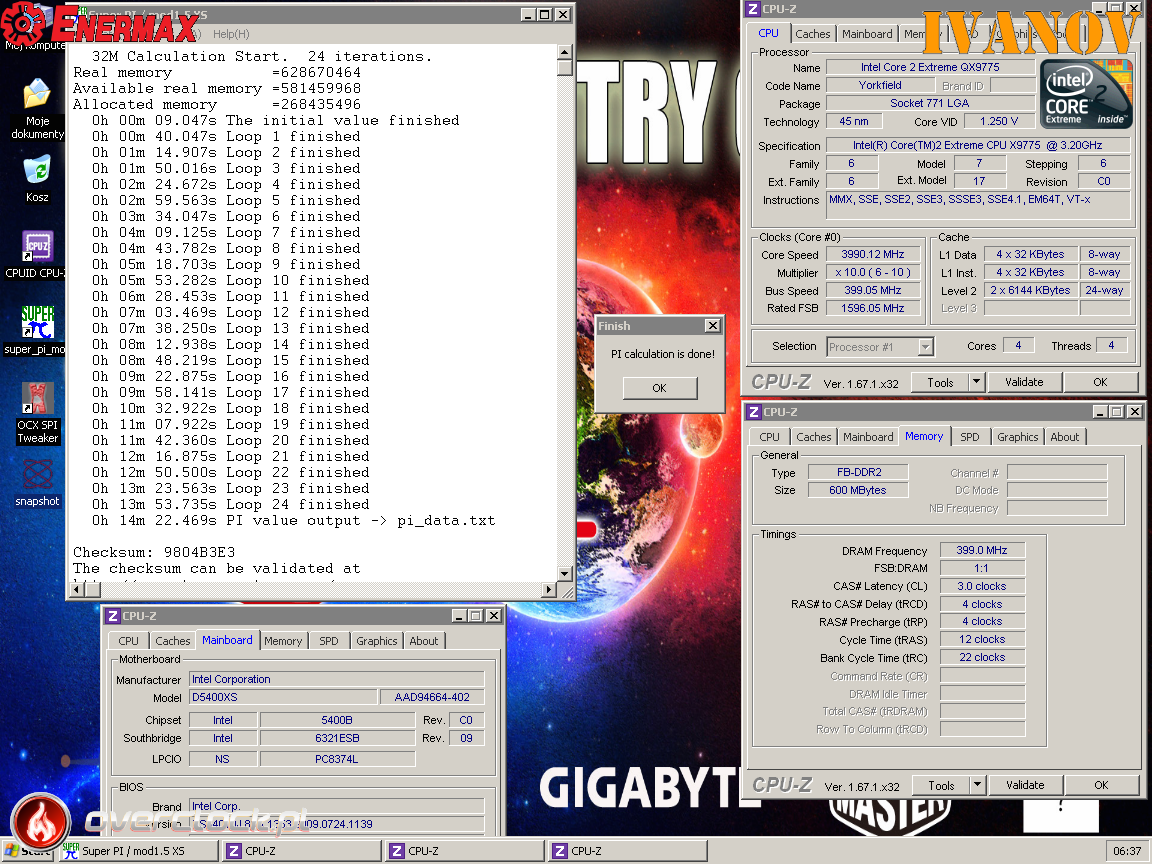The height and width of the screenshot is (864, 1152).
Task: Select the About tab in the bottom-left CPU-Z window
Action: [424, 641]
